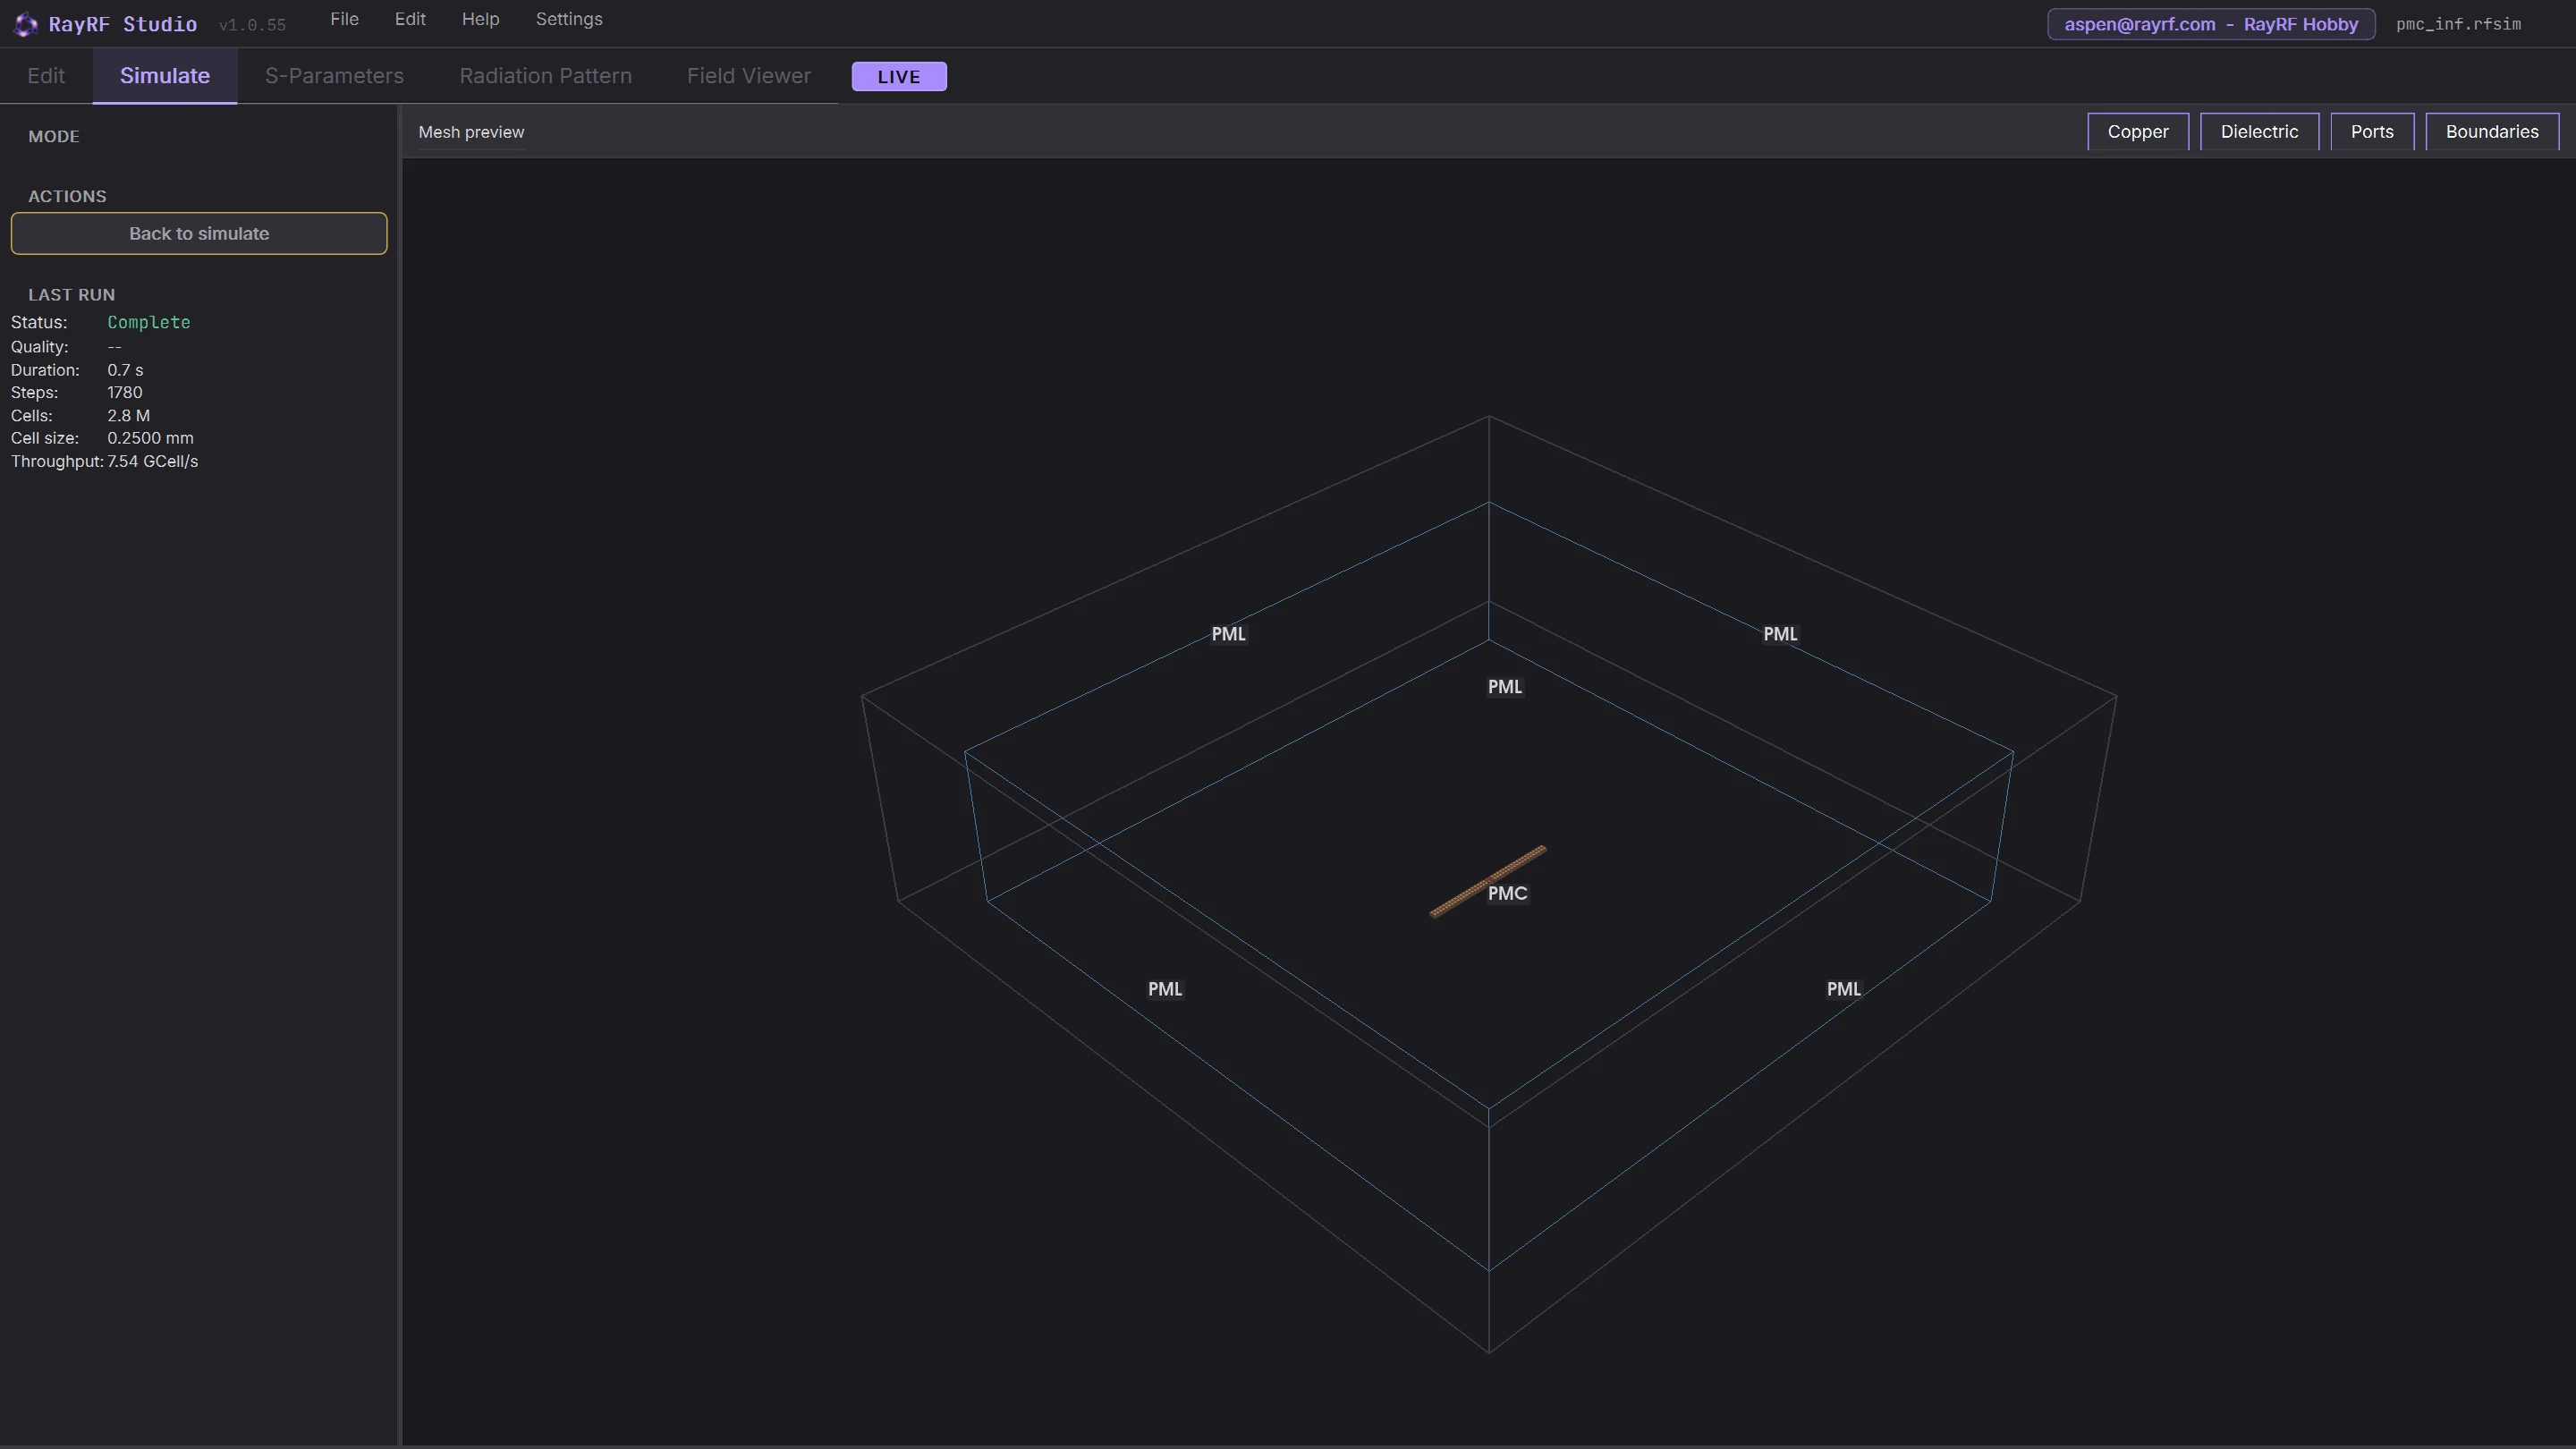Click the Mesh preview label
2576x1449 pixels.
click(x=471, y=132)
